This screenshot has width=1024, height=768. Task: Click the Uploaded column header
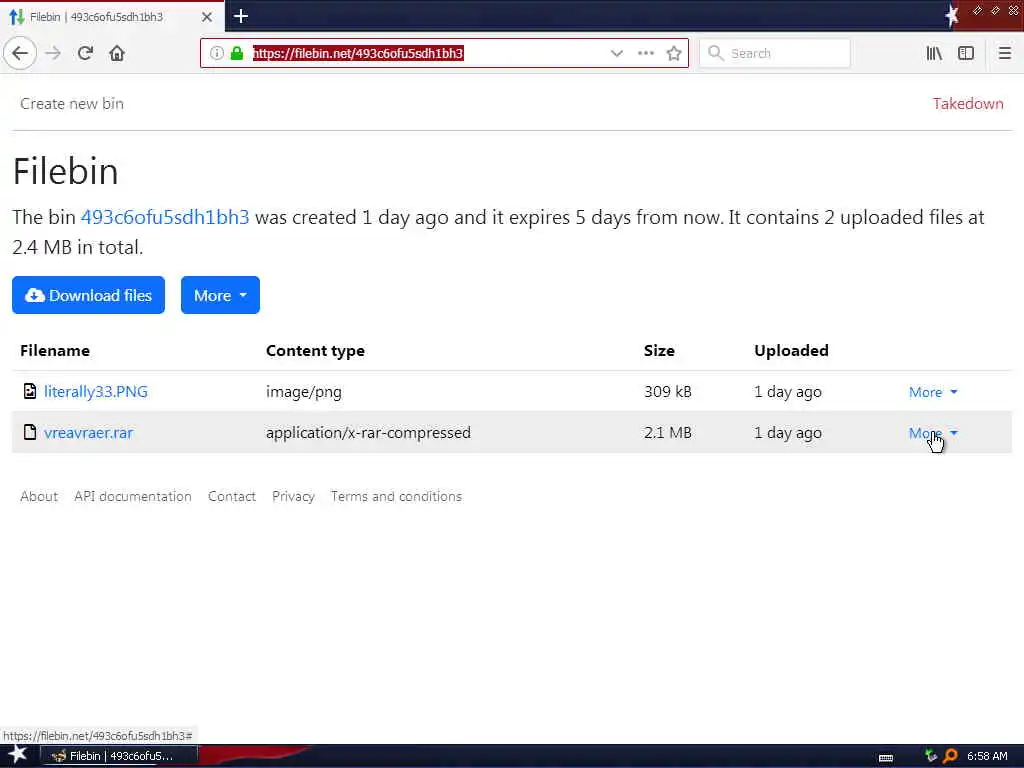pyautogui.click(x=791, y=351)
